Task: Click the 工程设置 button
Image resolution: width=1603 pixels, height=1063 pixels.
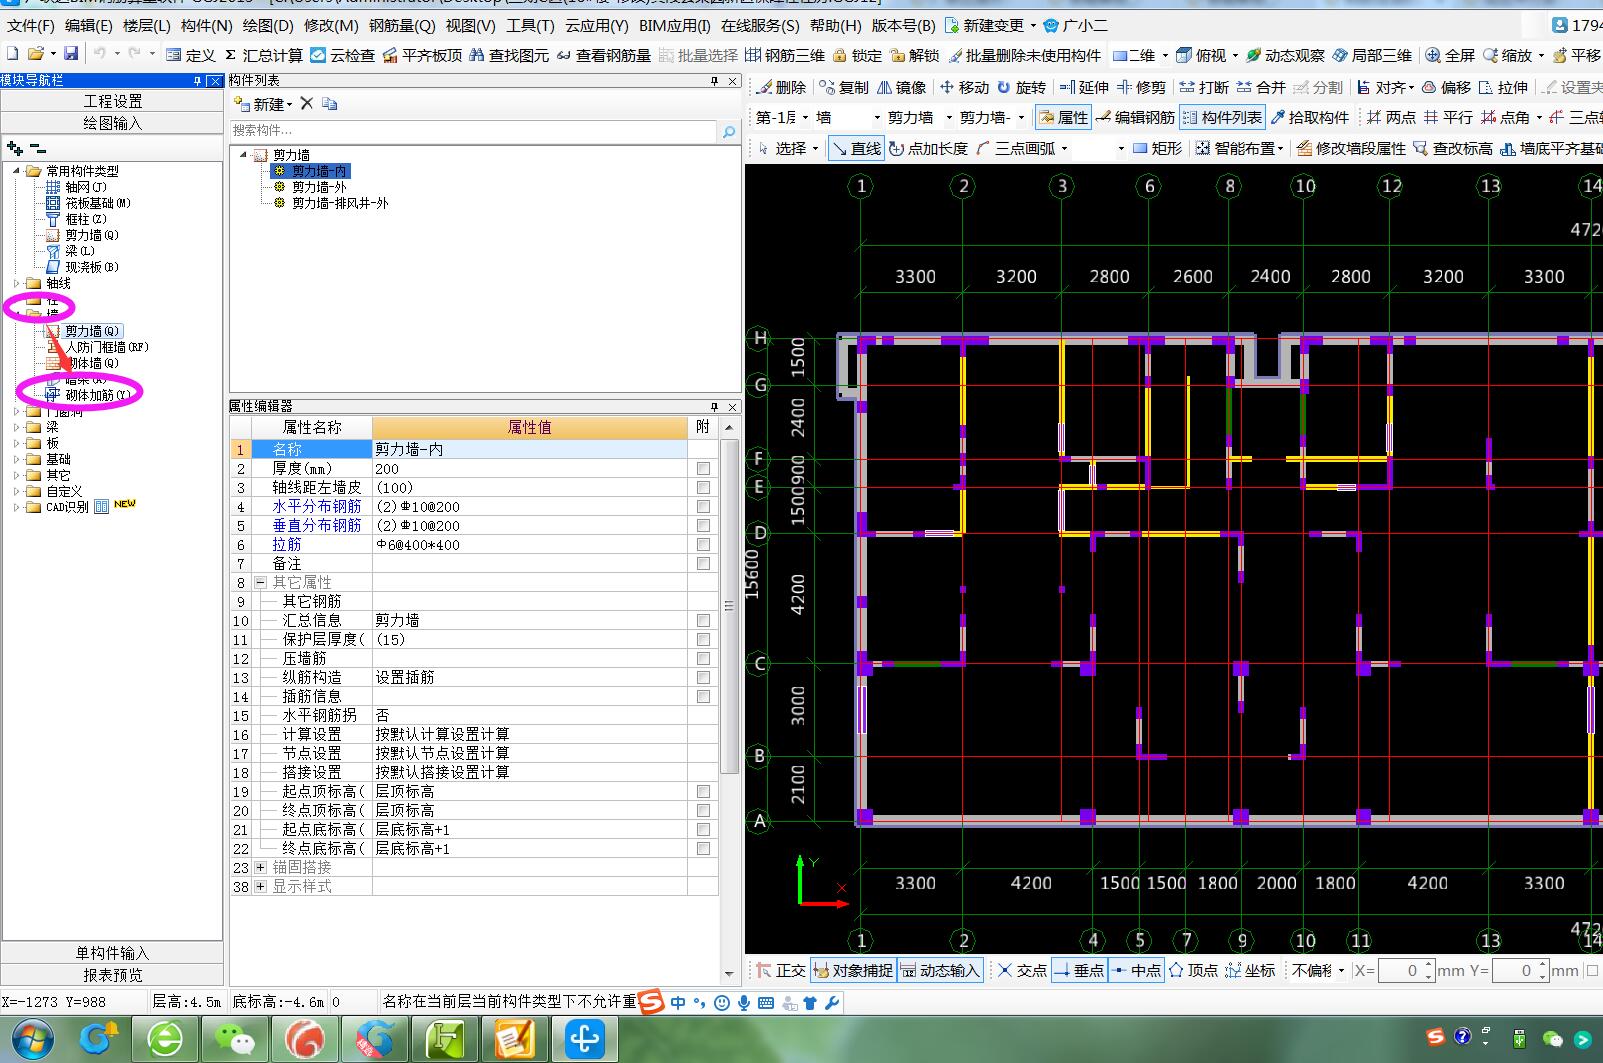Action: tap(112, 101)
